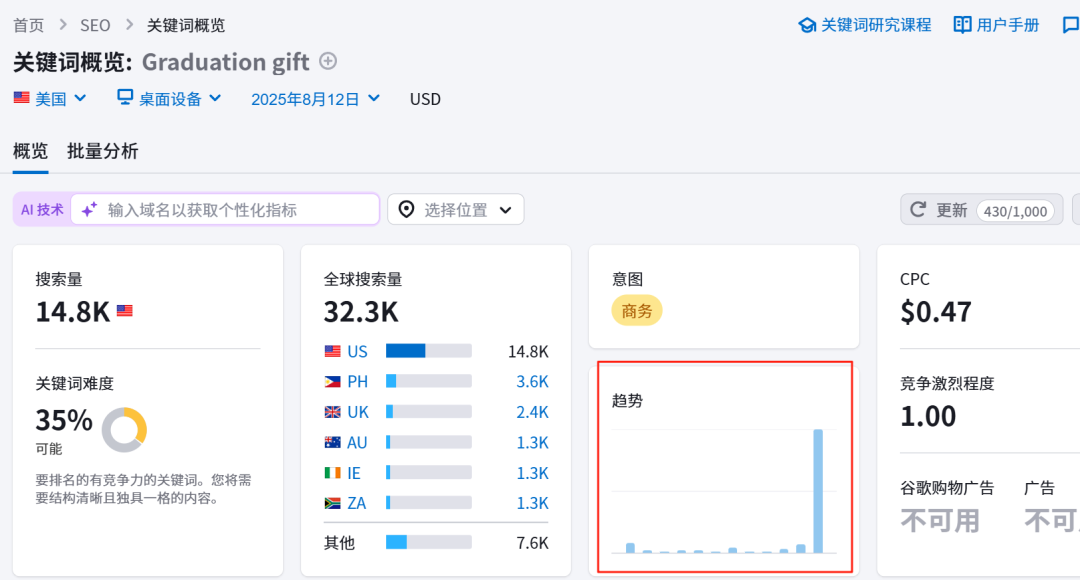Click the 1.00 competition value
The height and width of the screenshot is (580, 1080).
tap(928, 416)
